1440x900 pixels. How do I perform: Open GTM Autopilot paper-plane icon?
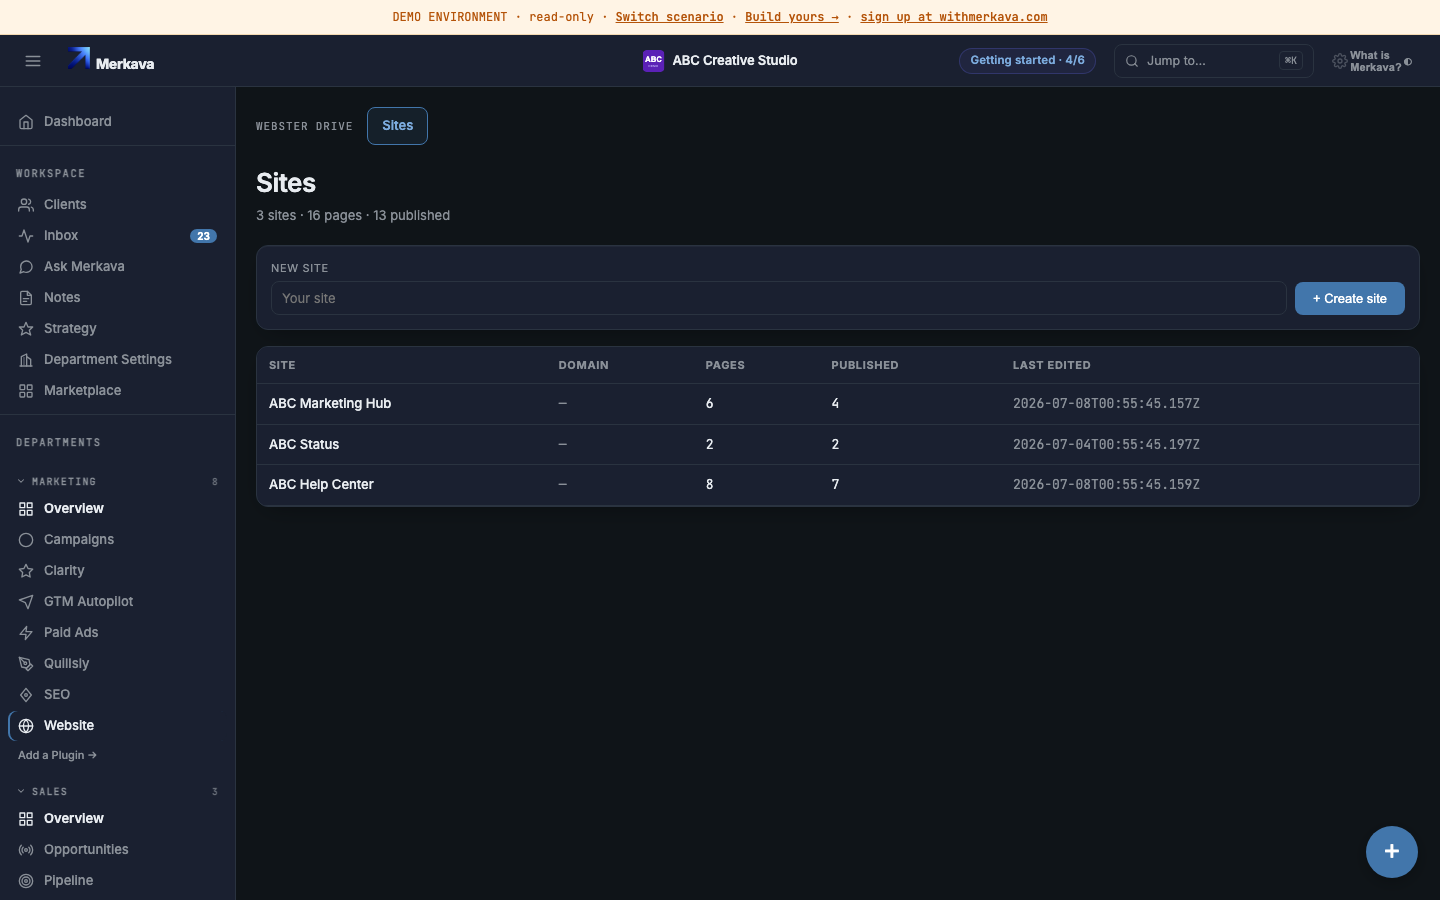26,602
